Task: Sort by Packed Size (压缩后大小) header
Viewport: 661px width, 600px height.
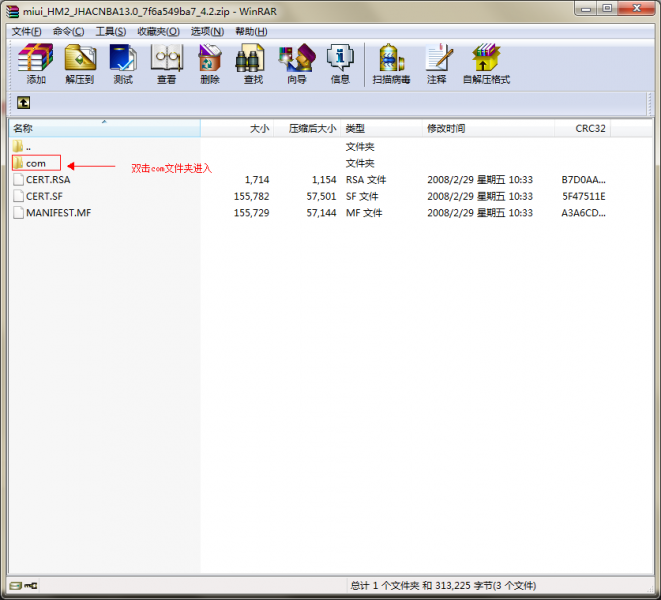Action: coord(307,128)
